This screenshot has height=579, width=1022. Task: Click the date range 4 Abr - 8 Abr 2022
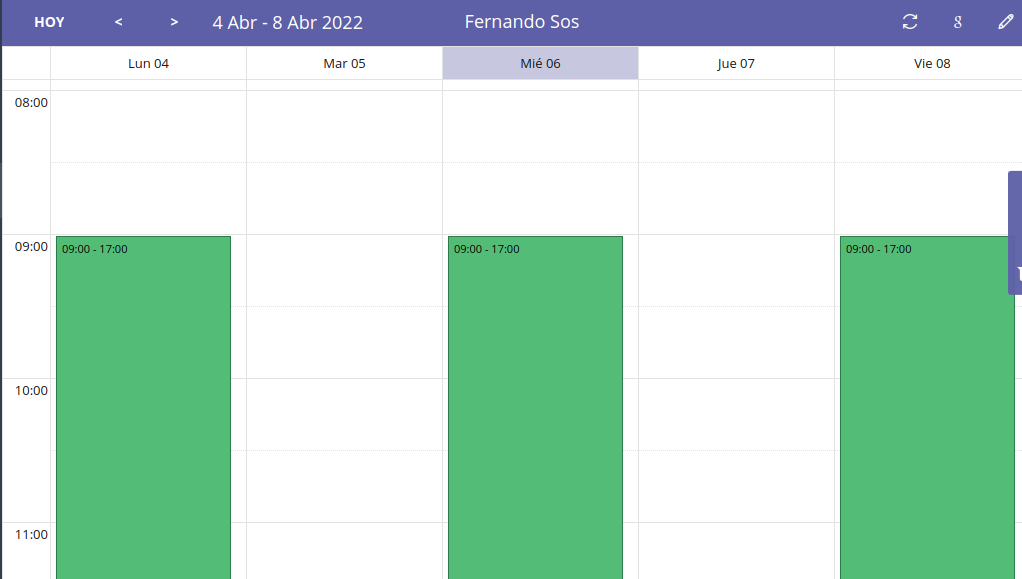(288, 21)
